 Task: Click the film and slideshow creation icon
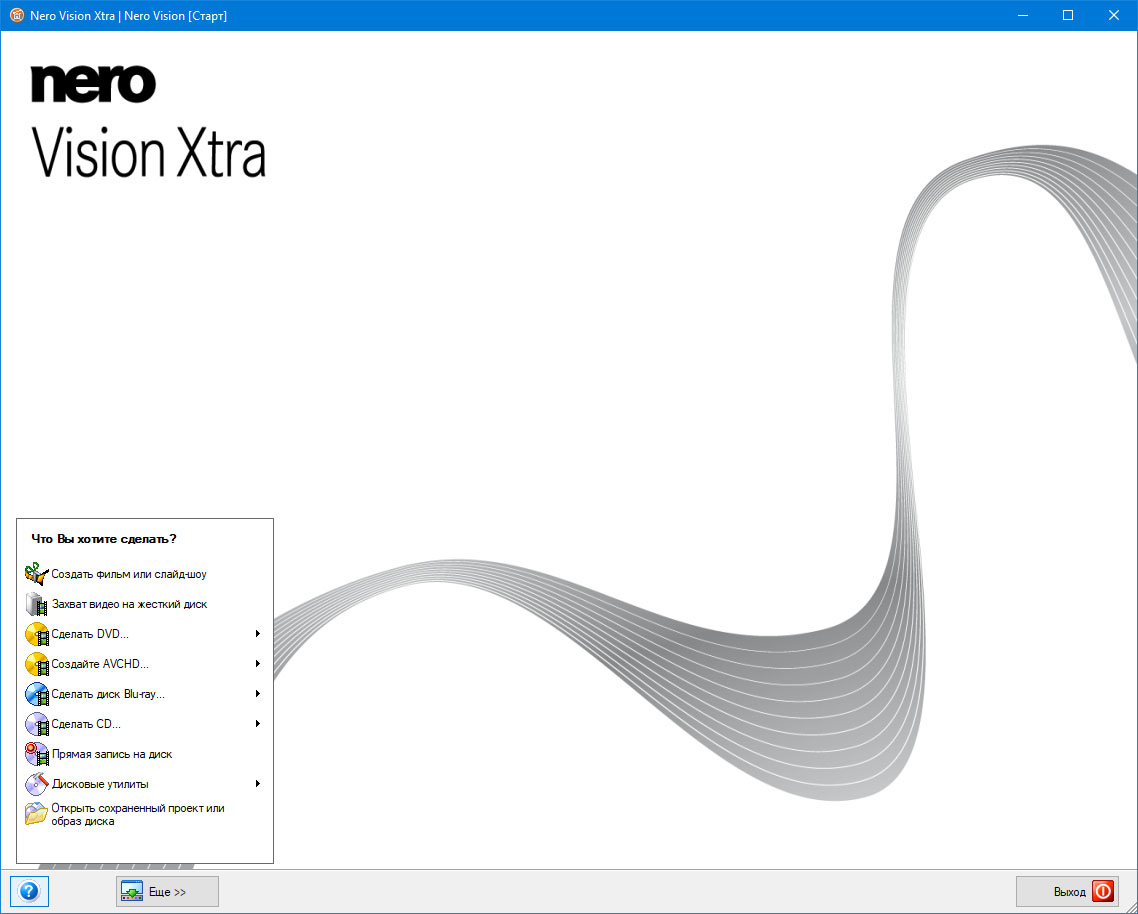coord(36,574)
